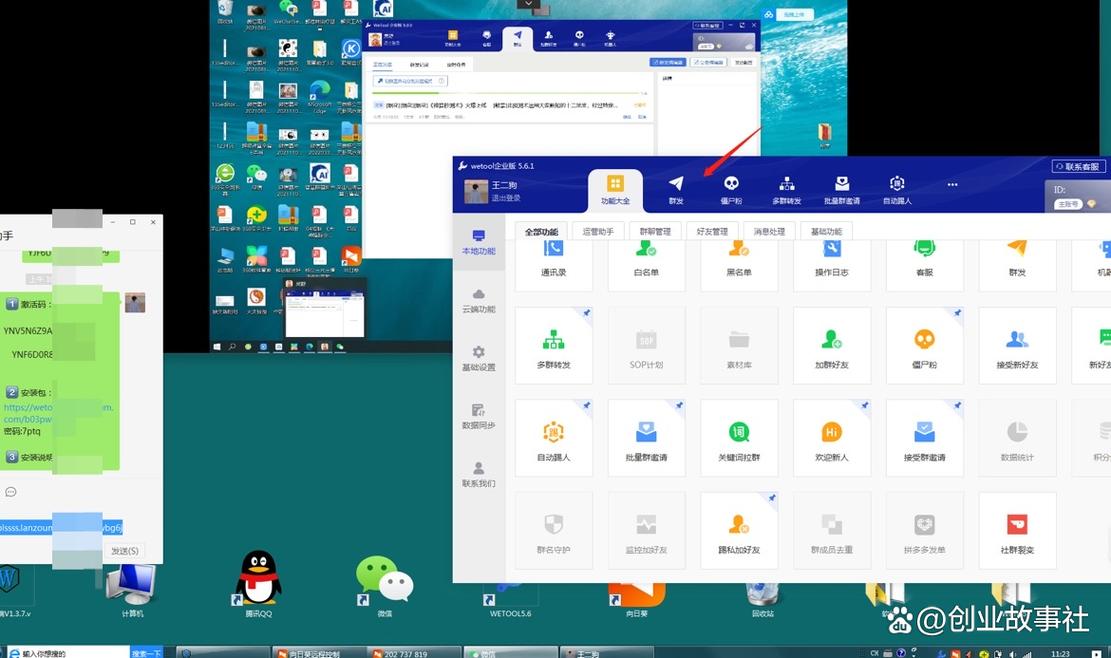Toggle the pin on the 自动踢人 tile
Viewport: 1111px width, 658px height.
coord(587,405)
